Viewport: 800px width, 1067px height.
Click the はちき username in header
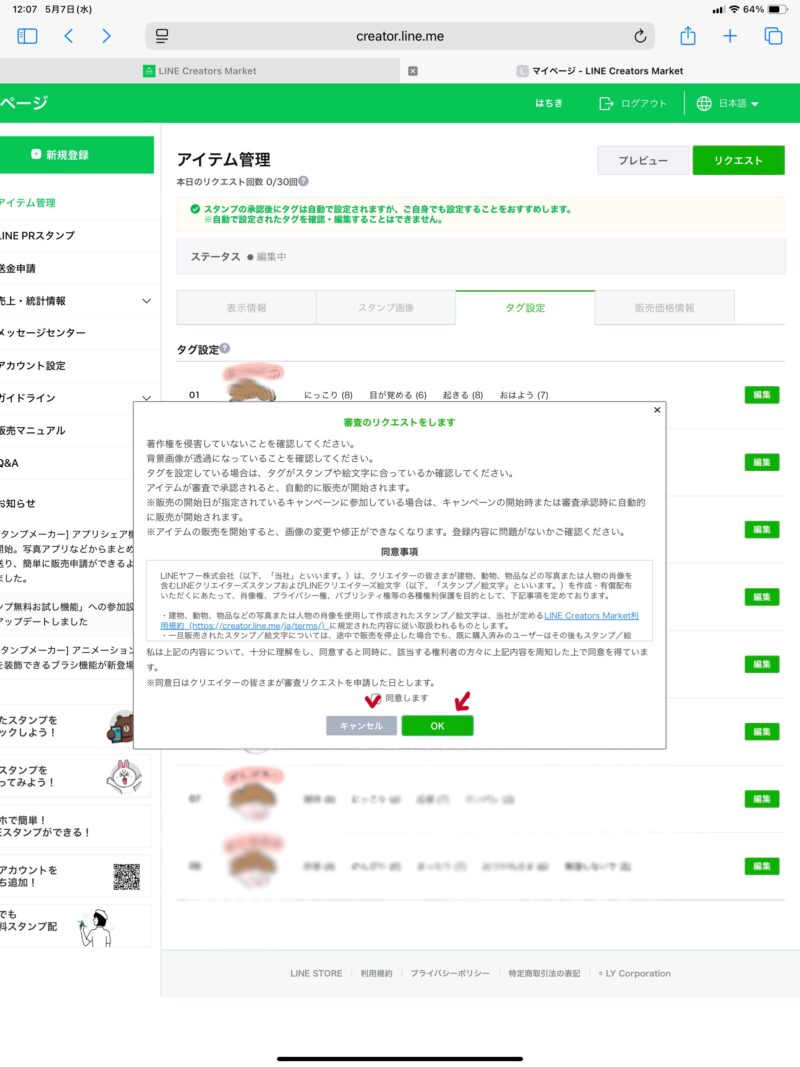point(548,103)
